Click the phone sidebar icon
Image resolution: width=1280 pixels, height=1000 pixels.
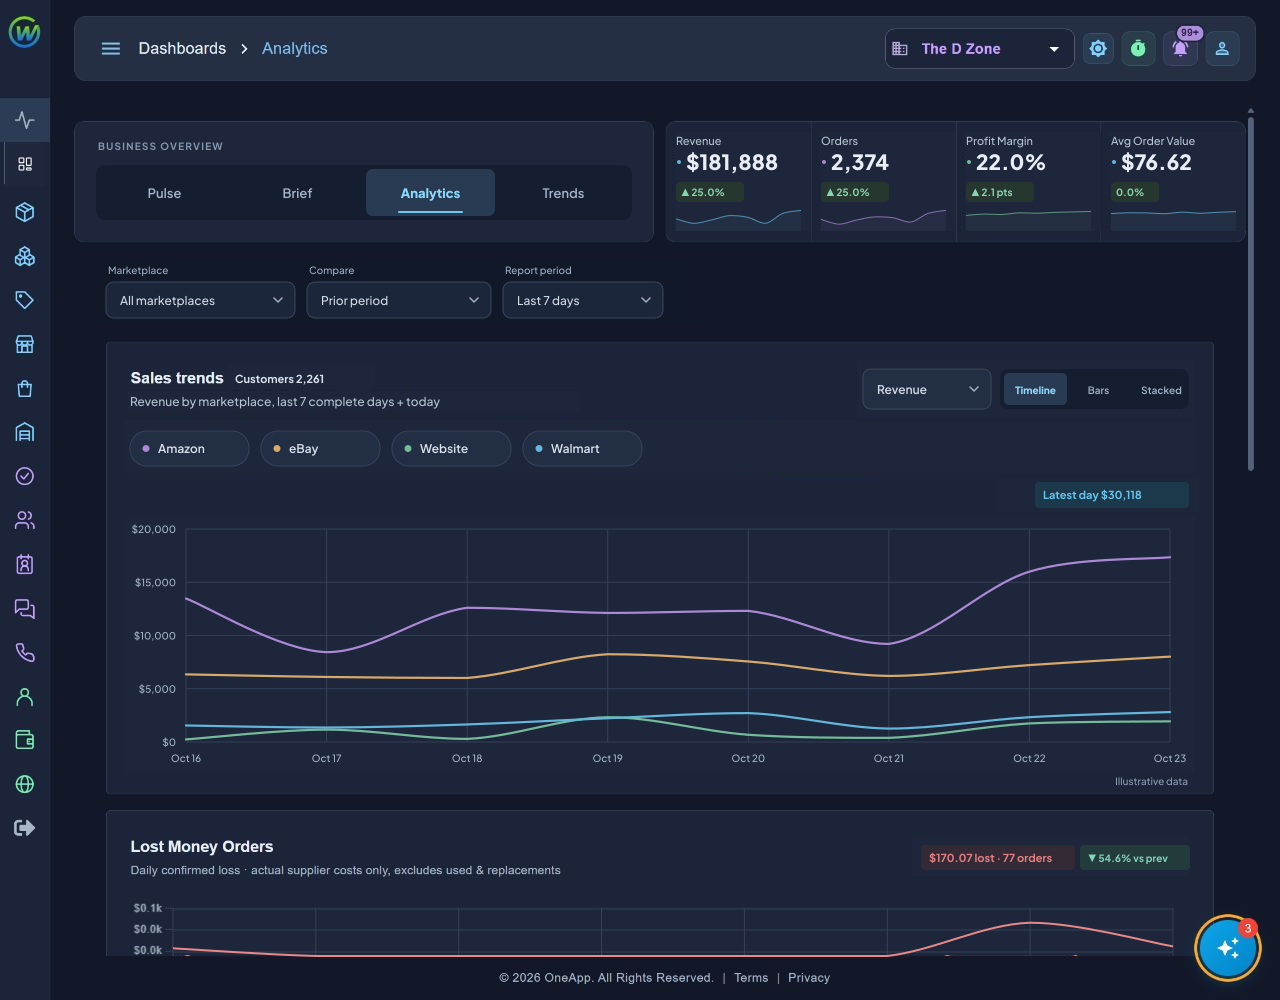click(25, 652)
